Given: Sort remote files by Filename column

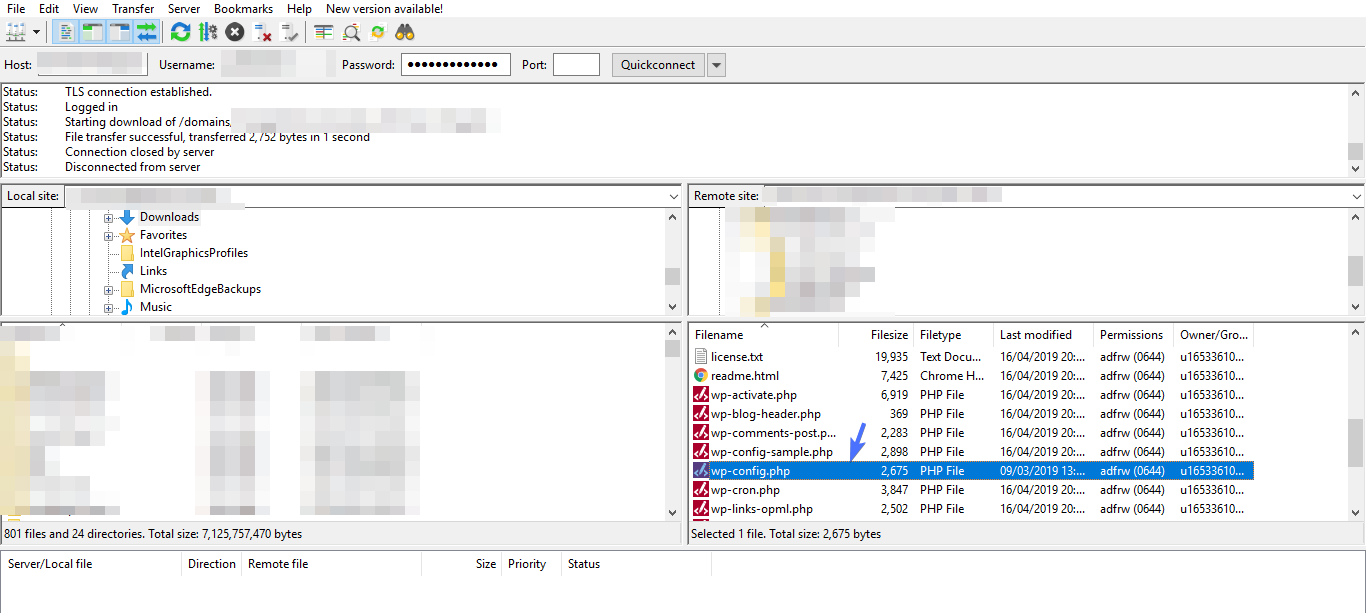Looking at the screenshot, I should tap(766, 335).
